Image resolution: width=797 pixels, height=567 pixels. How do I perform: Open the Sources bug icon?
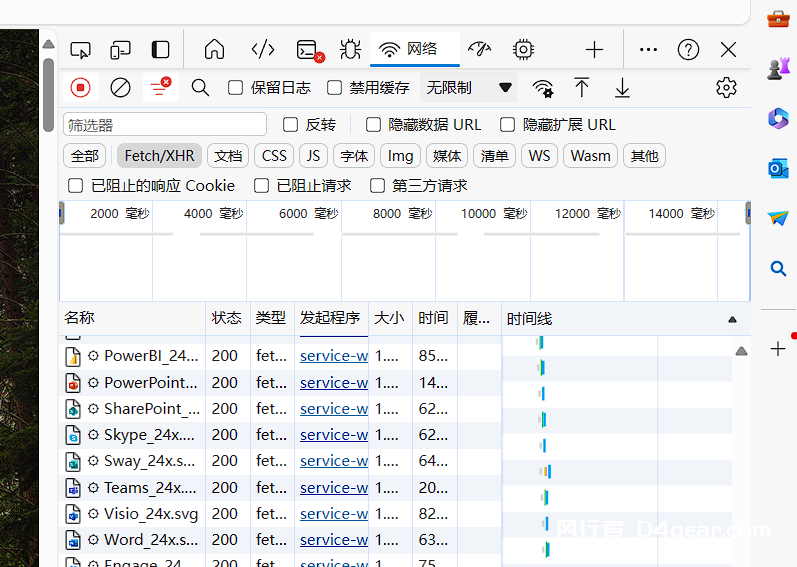350,49
